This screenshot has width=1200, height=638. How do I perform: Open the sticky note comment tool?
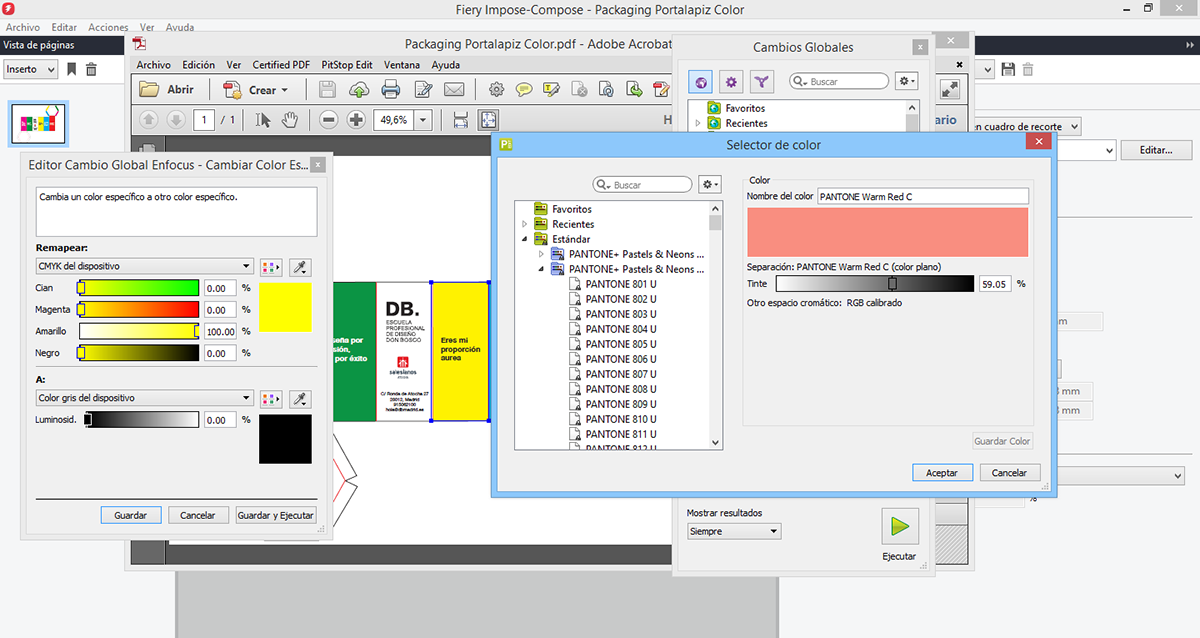(524, 90)
